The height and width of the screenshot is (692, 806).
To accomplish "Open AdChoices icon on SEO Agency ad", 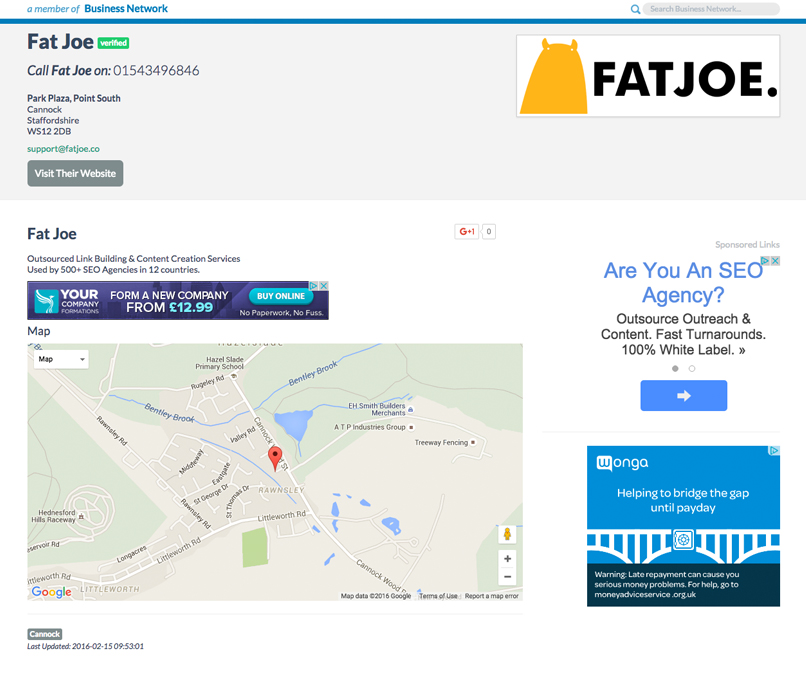I will (765, 261).
